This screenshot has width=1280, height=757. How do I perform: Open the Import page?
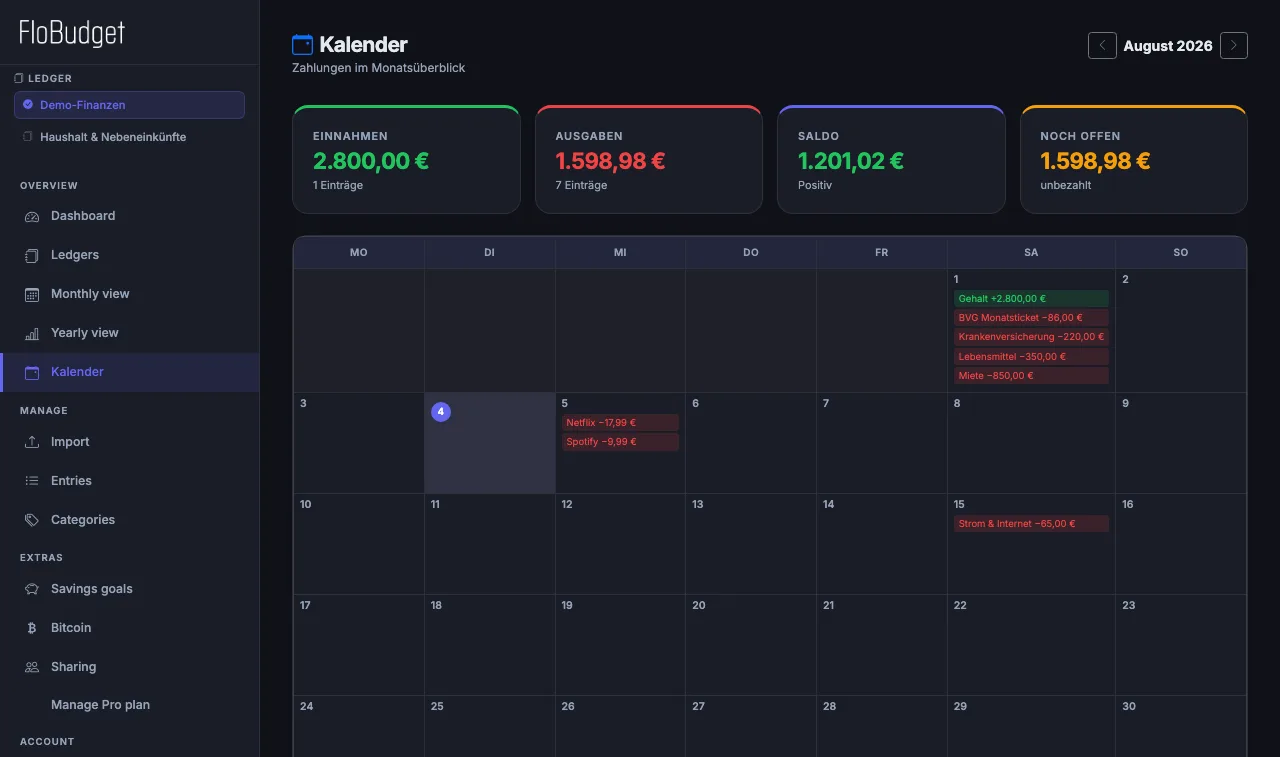coord(130,442)
